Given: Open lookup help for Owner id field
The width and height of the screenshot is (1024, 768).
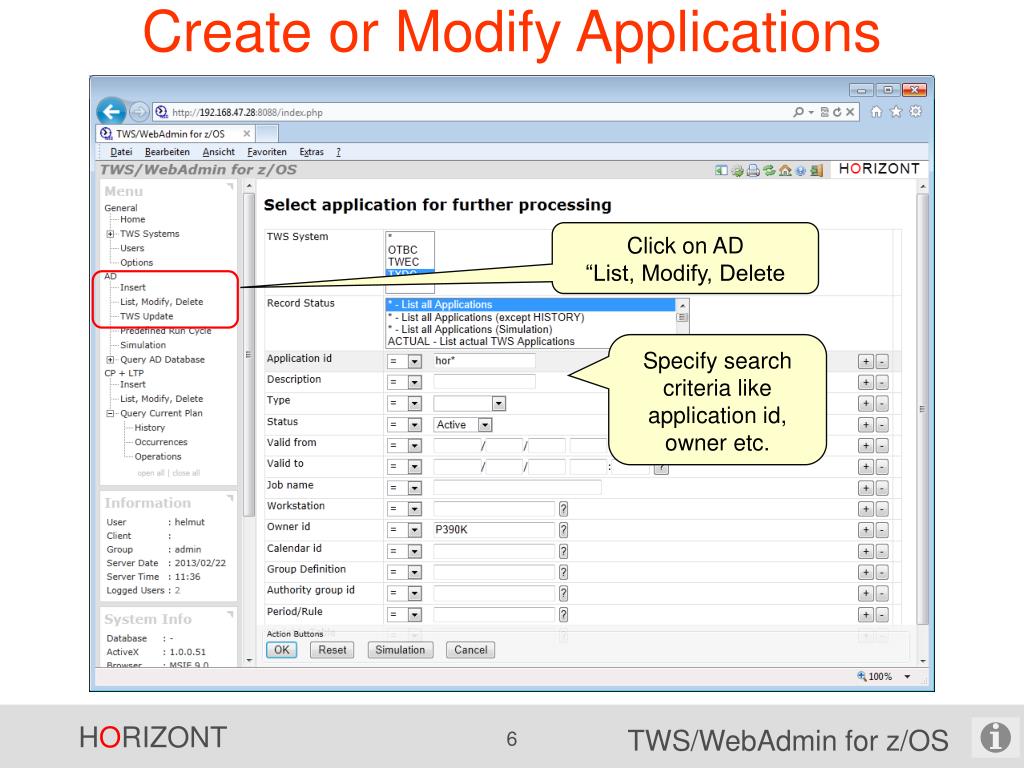Looking at the screenshot, I should coord(563,530).
